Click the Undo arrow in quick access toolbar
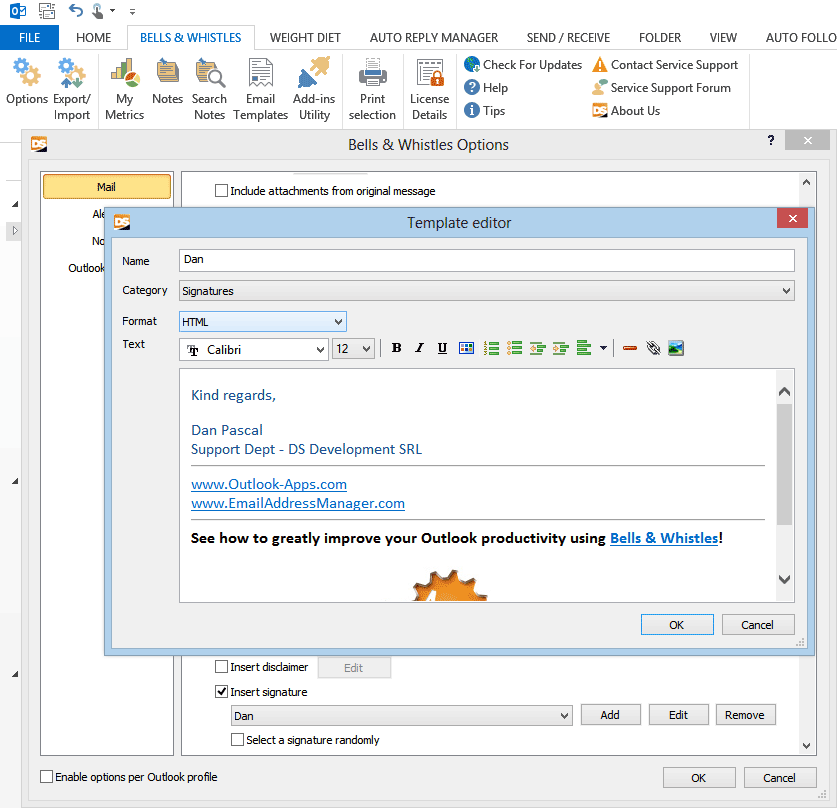 76,10
